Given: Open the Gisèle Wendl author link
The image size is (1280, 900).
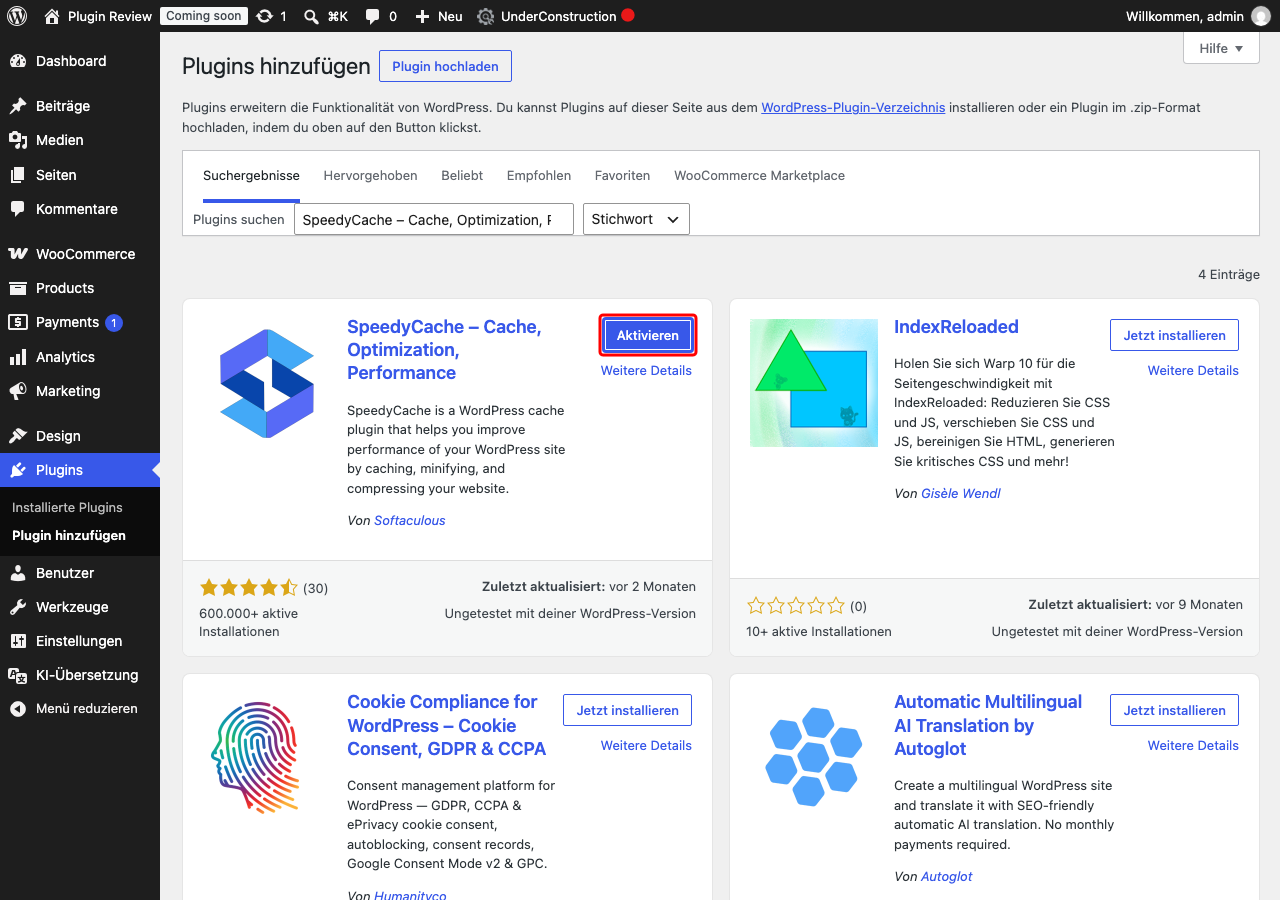Looking at the screenshot, I should 961,493.
